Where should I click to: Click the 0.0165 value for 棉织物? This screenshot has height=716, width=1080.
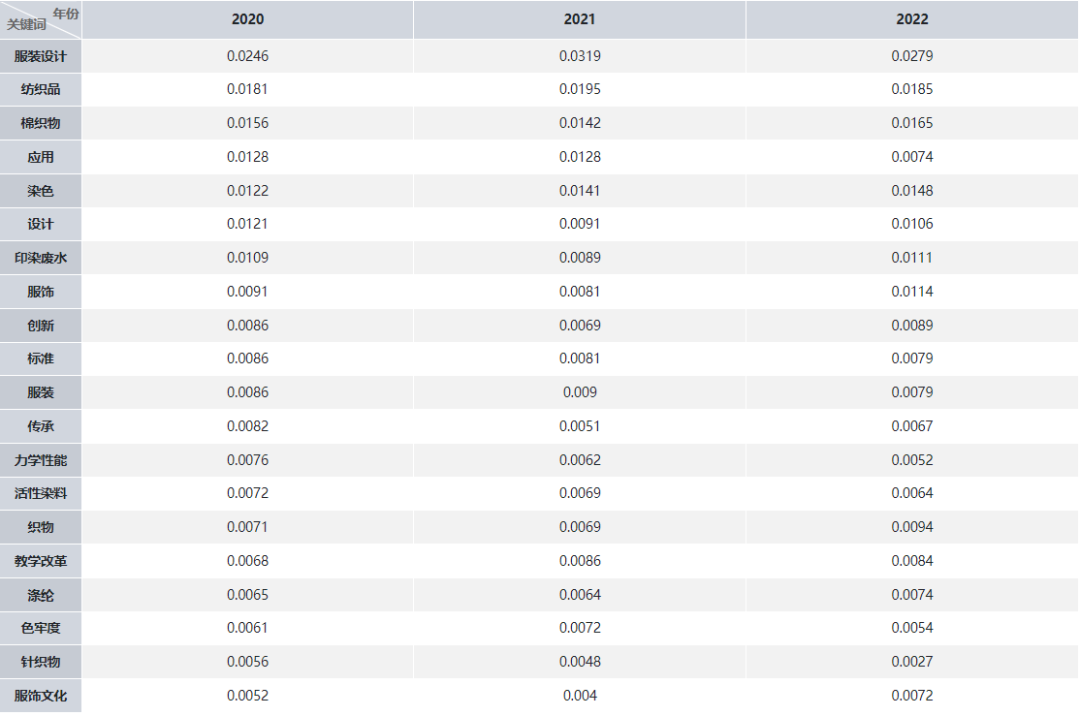tap(912, 123)
